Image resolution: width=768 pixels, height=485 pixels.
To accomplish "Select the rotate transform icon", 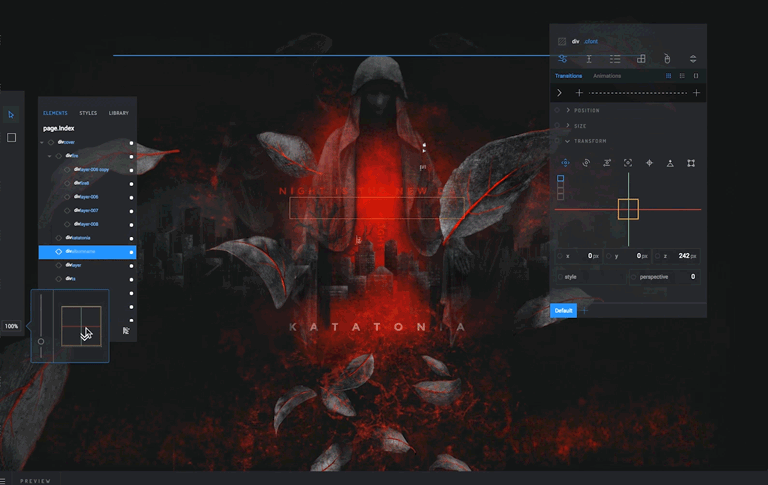I will tap(586, 163).
